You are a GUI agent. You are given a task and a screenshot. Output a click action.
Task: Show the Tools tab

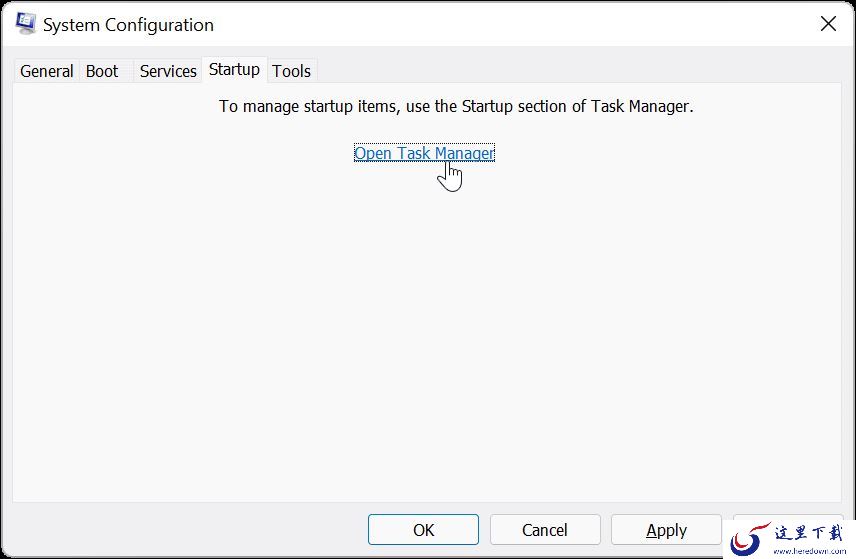pyautogui.click(x=292, y=71)
